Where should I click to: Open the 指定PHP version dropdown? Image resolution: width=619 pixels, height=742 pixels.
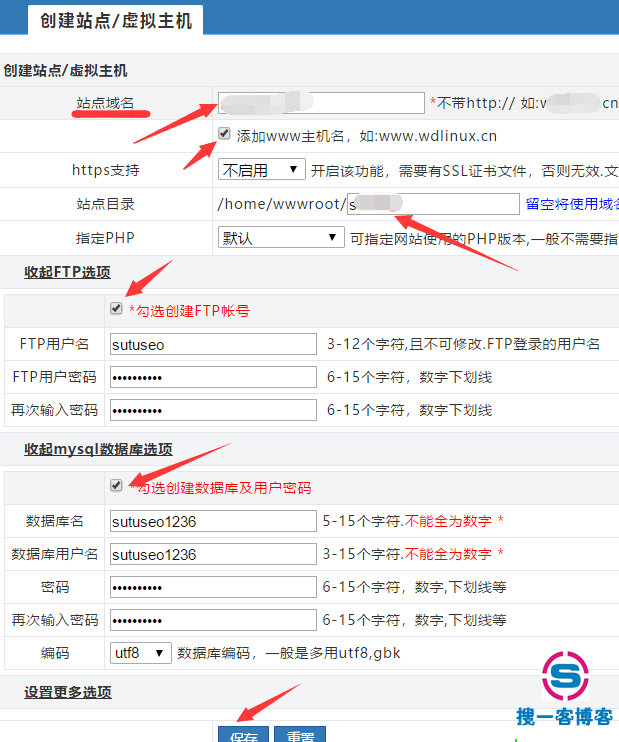tap(281, 238)
